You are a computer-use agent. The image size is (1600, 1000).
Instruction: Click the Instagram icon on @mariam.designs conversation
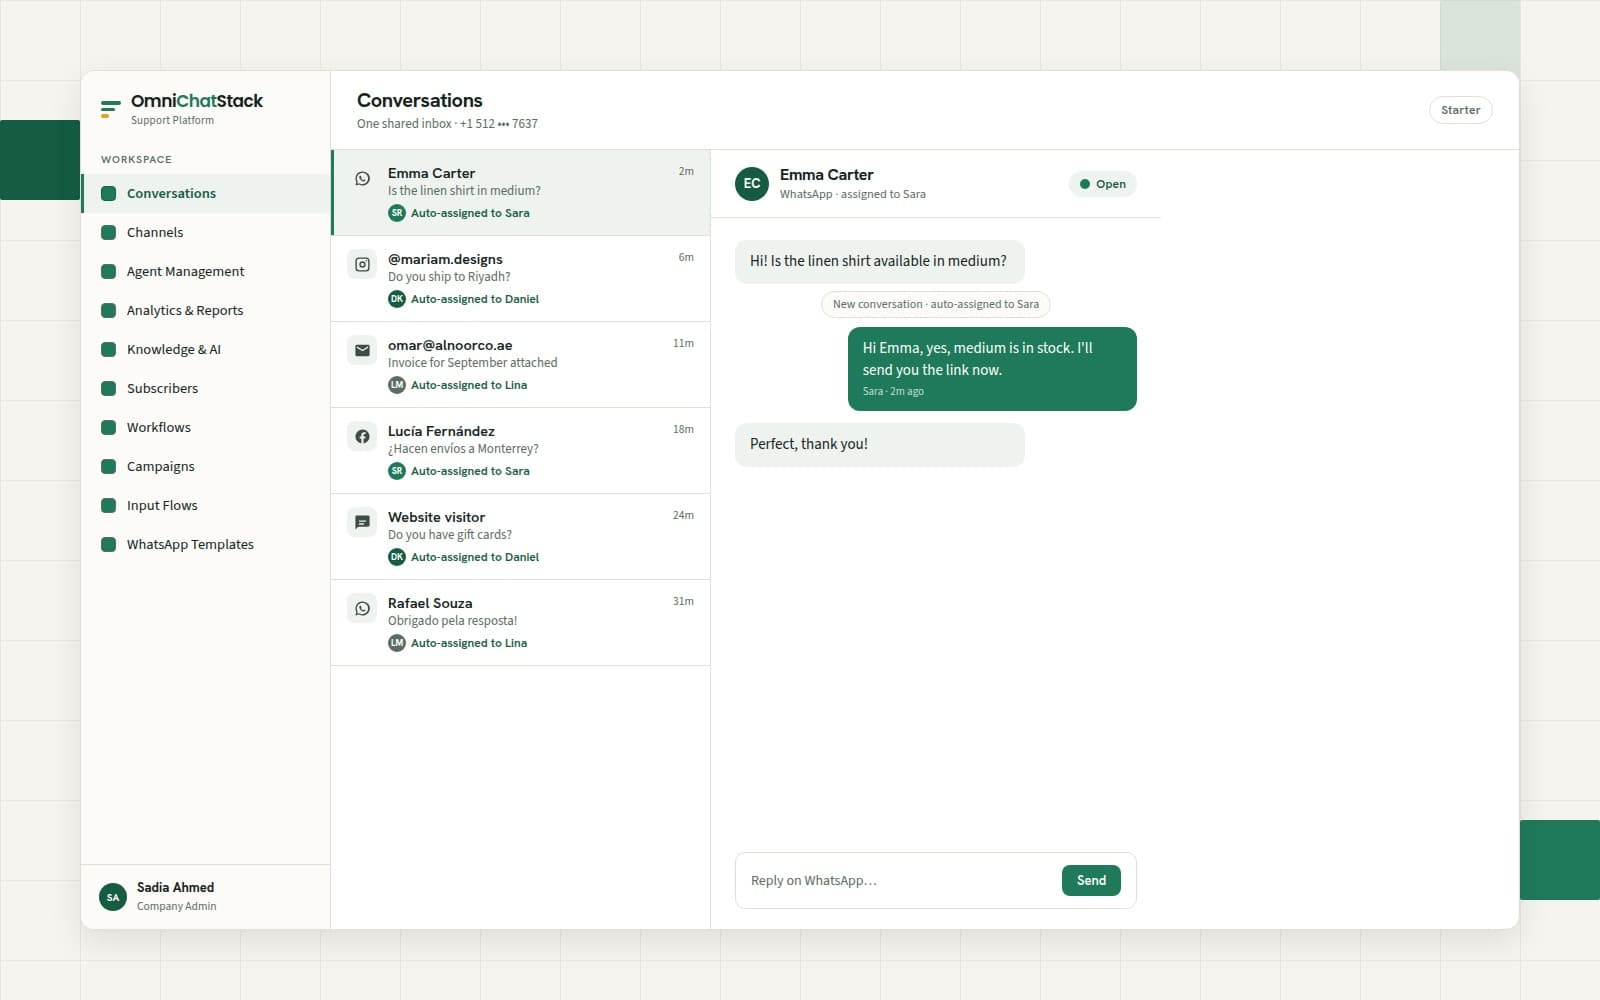coord(362,265)
